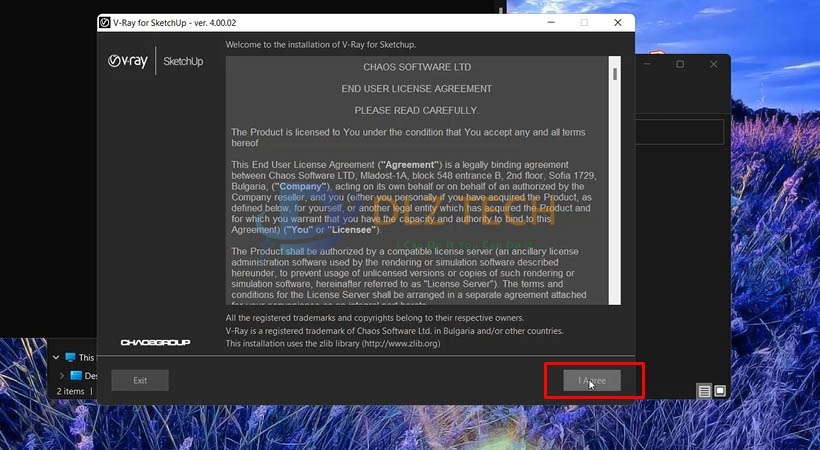The width and height of the screenshot is (820, 450).
Task: Click the This PC computer icon
Action: coord(70,357)
